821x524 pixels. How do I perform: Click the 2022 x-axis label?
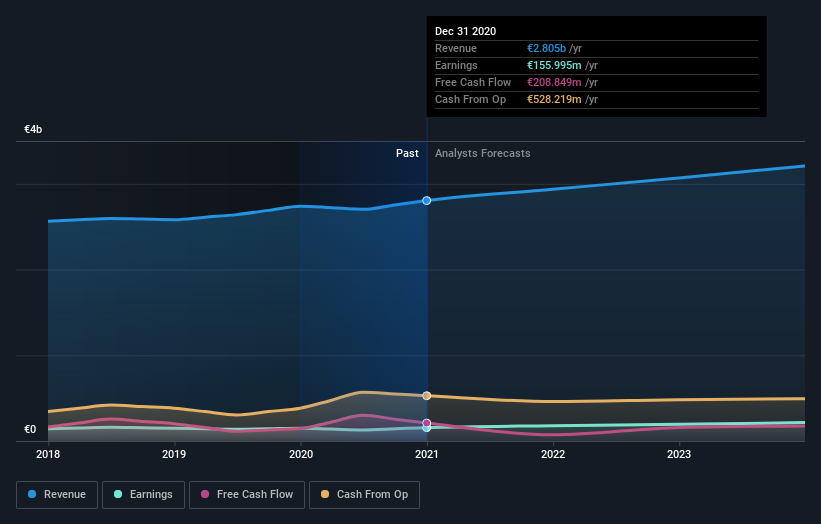[x=553, y=454]
